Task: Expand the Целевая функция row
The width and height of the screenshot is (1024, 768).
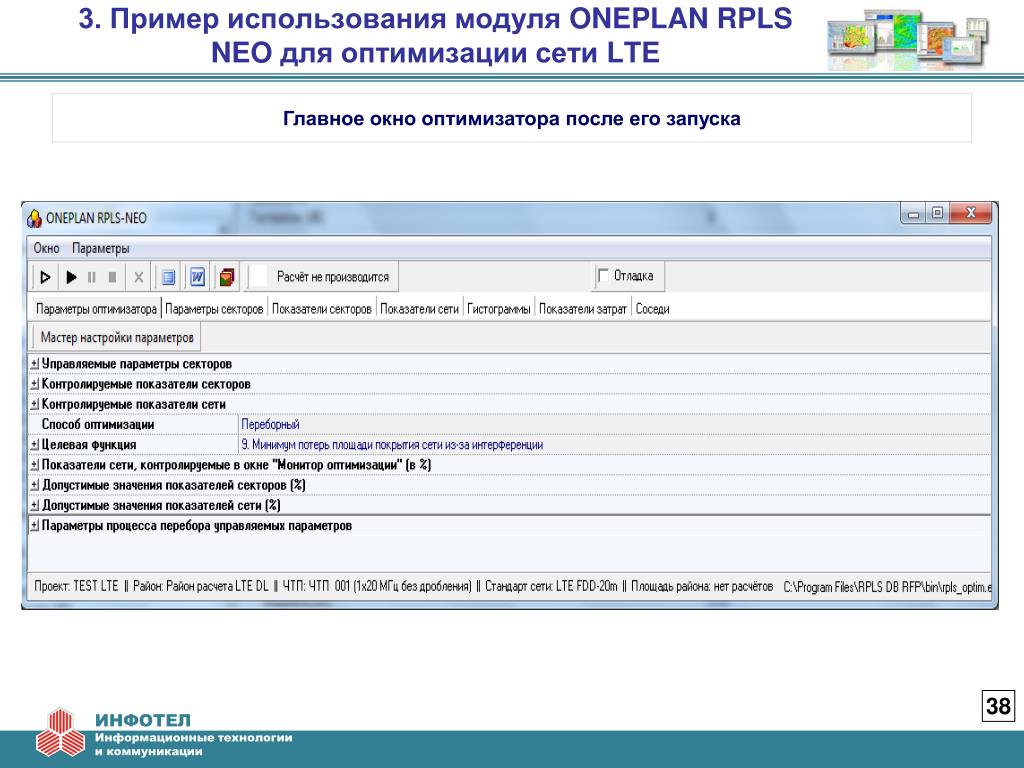Action: (35, 445)
